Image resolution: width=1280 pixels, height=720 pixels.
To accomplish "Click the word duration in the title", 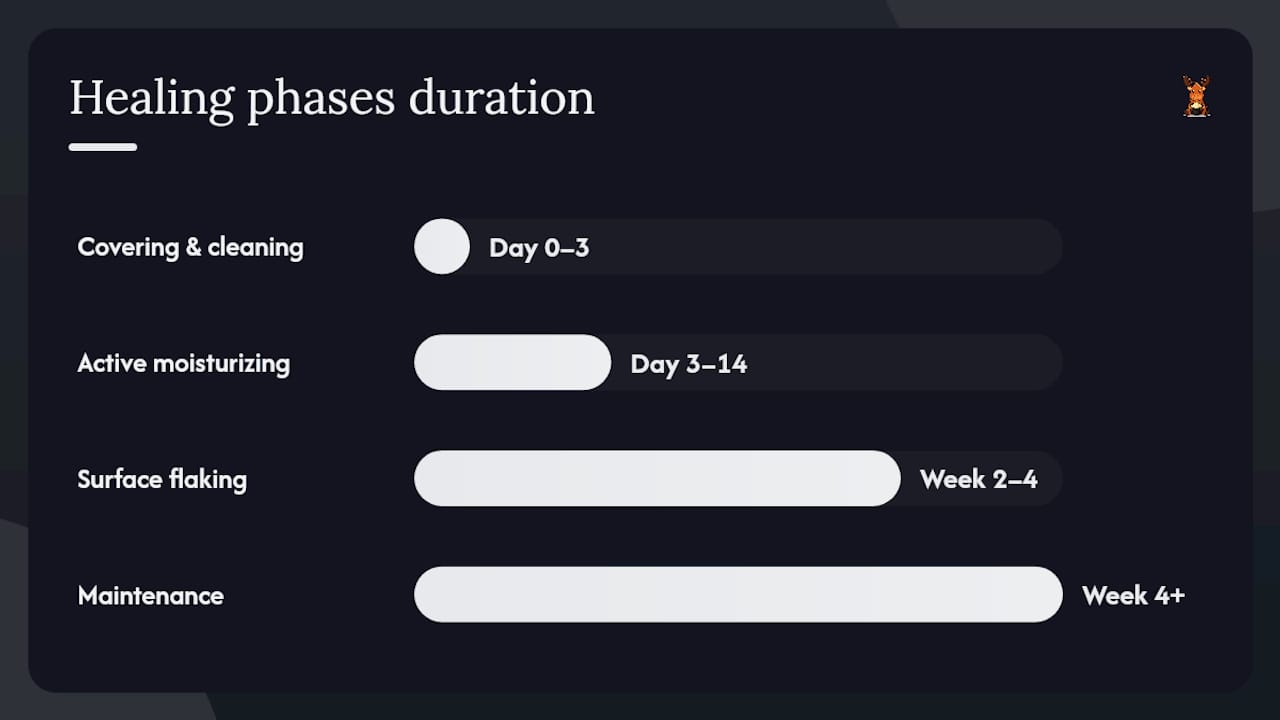I will (501, 98).
